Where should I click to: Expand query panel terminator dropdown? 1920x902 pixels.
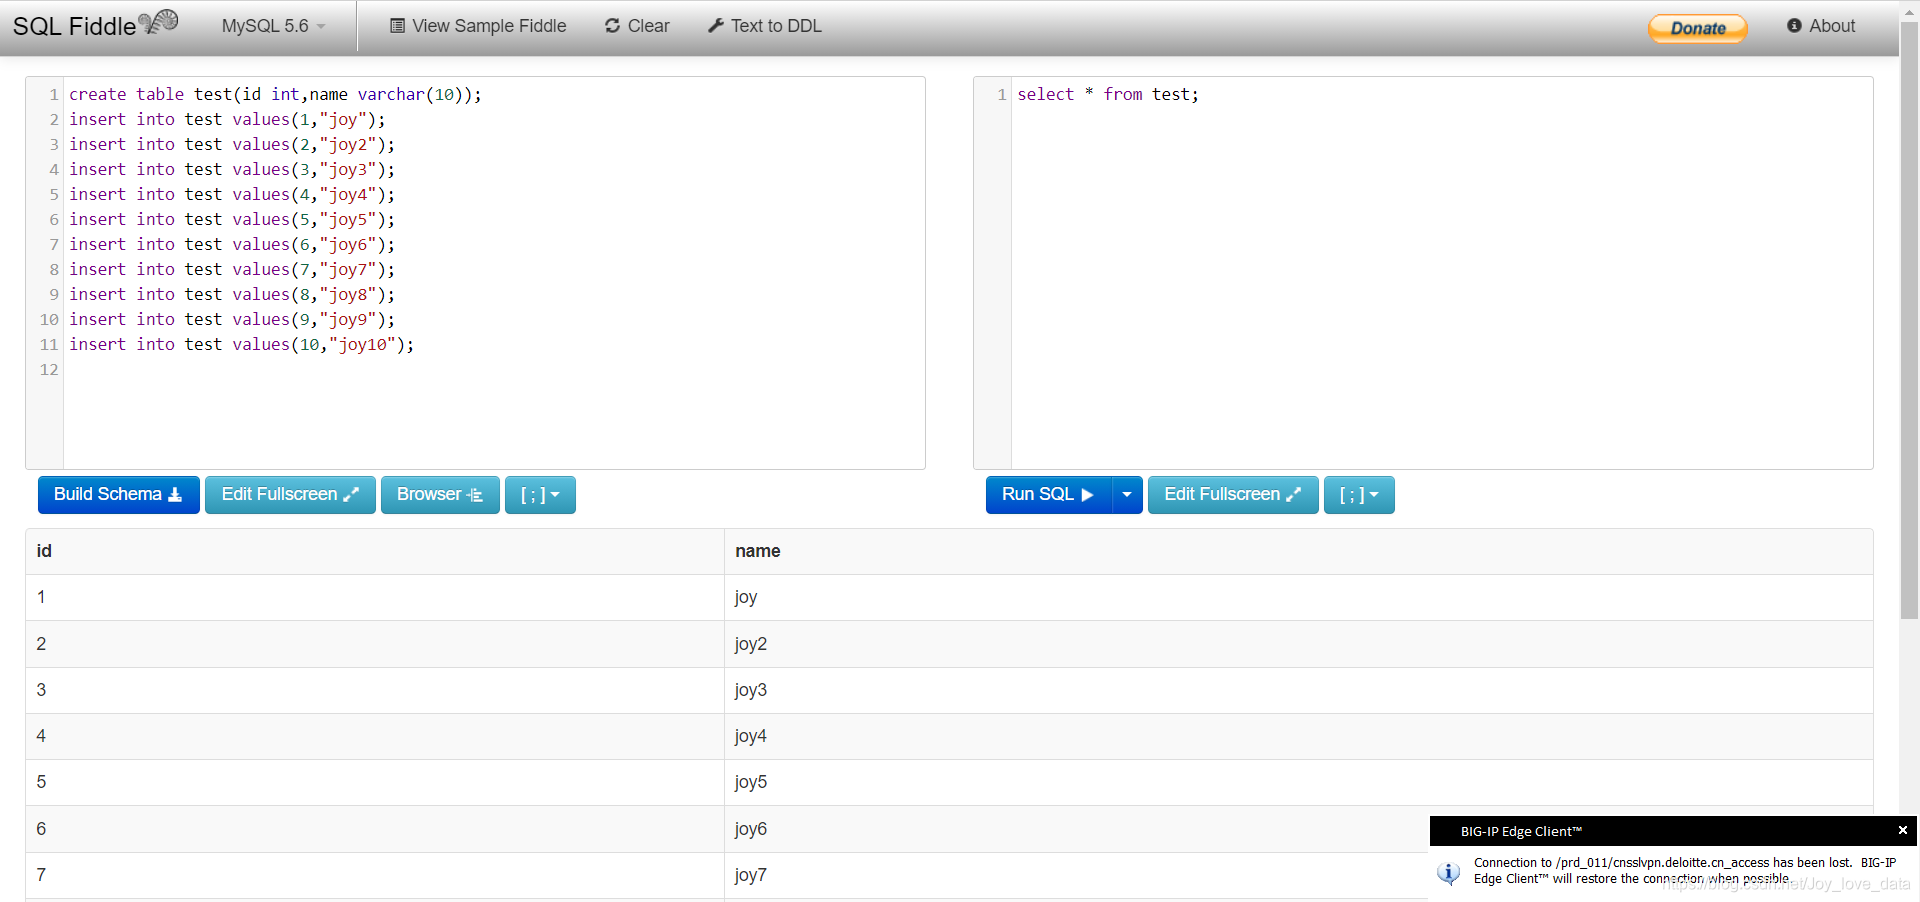click(1359, 495)
